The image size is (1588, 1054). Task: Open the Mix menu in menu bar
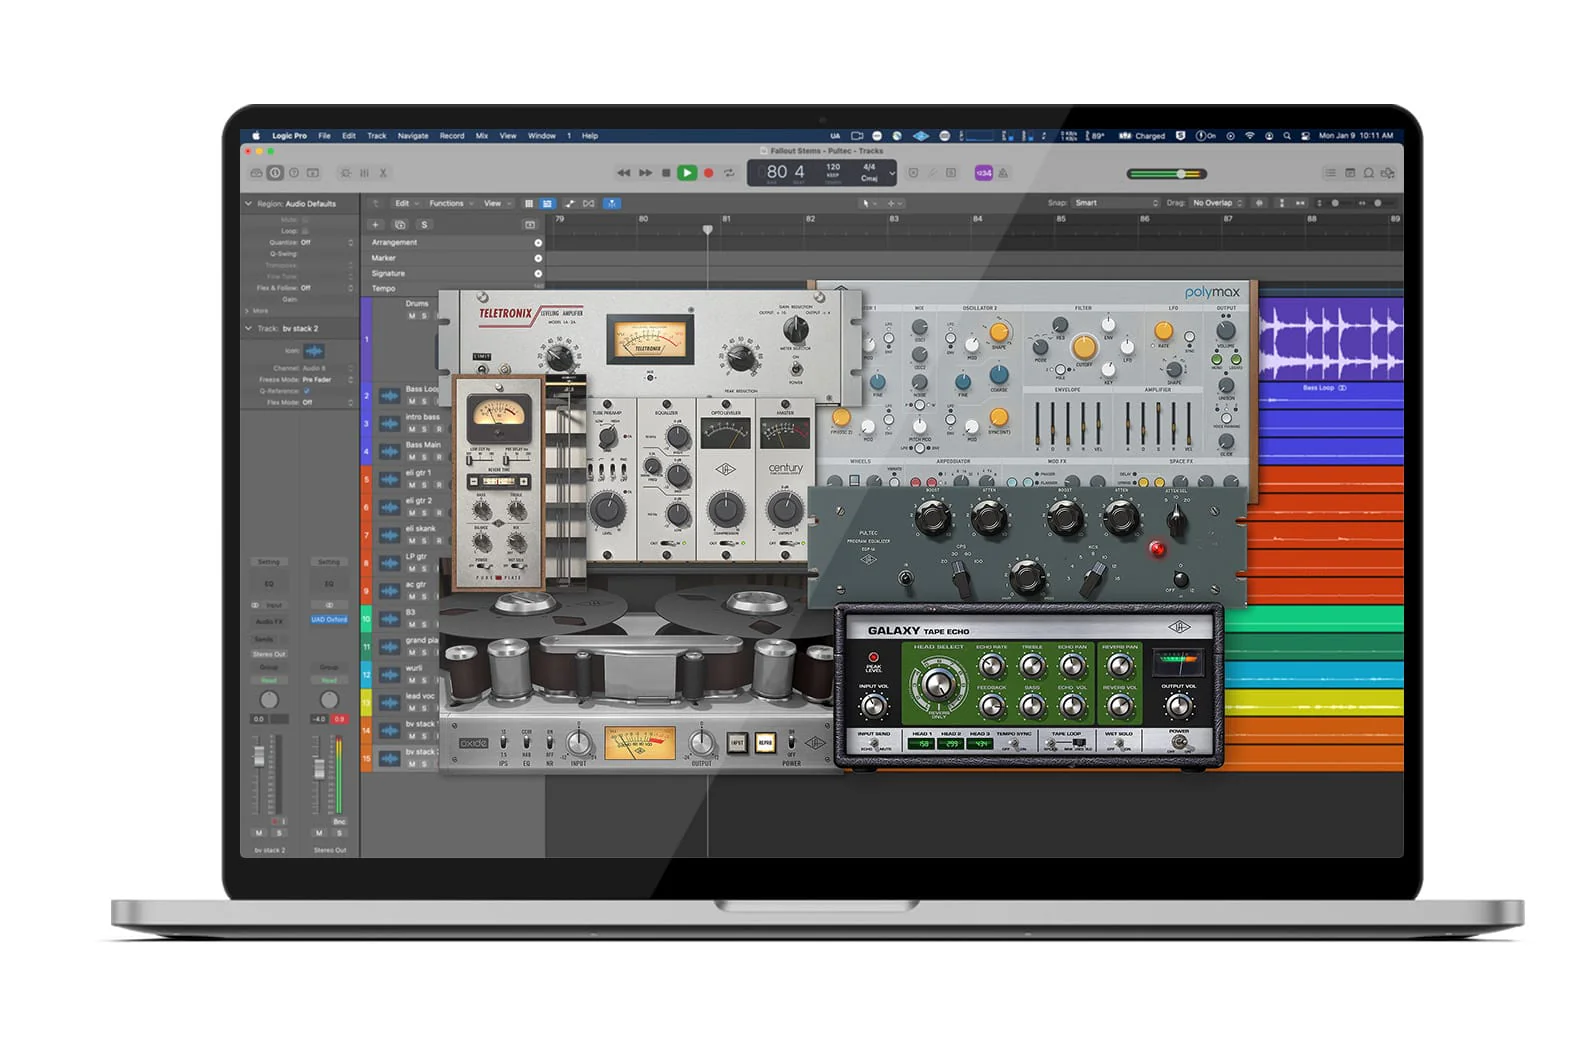point(481,136)
